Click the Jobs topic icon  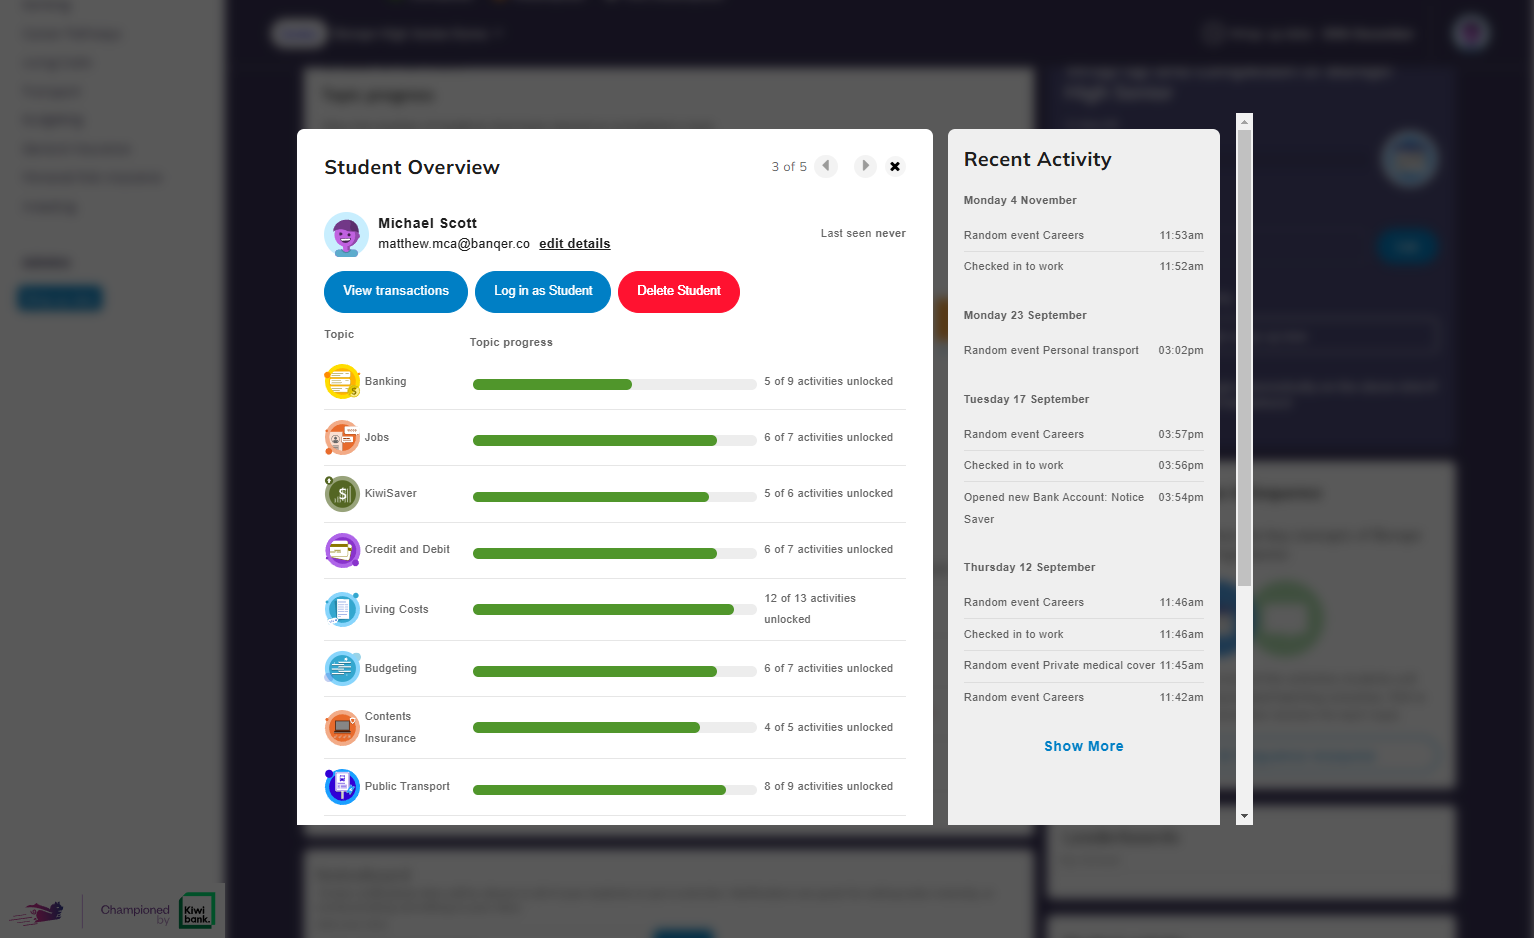coord(342,438)
